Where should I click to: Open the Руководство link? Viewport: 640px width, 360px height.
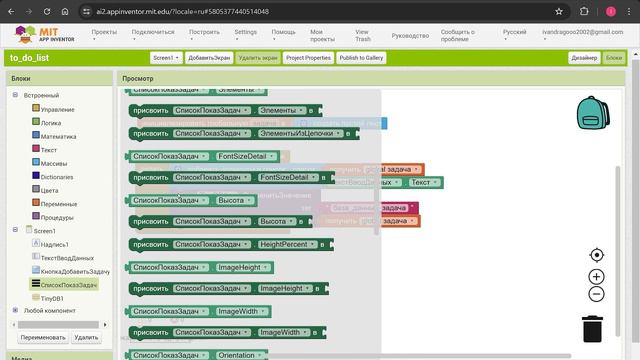(x=410, y=36)
